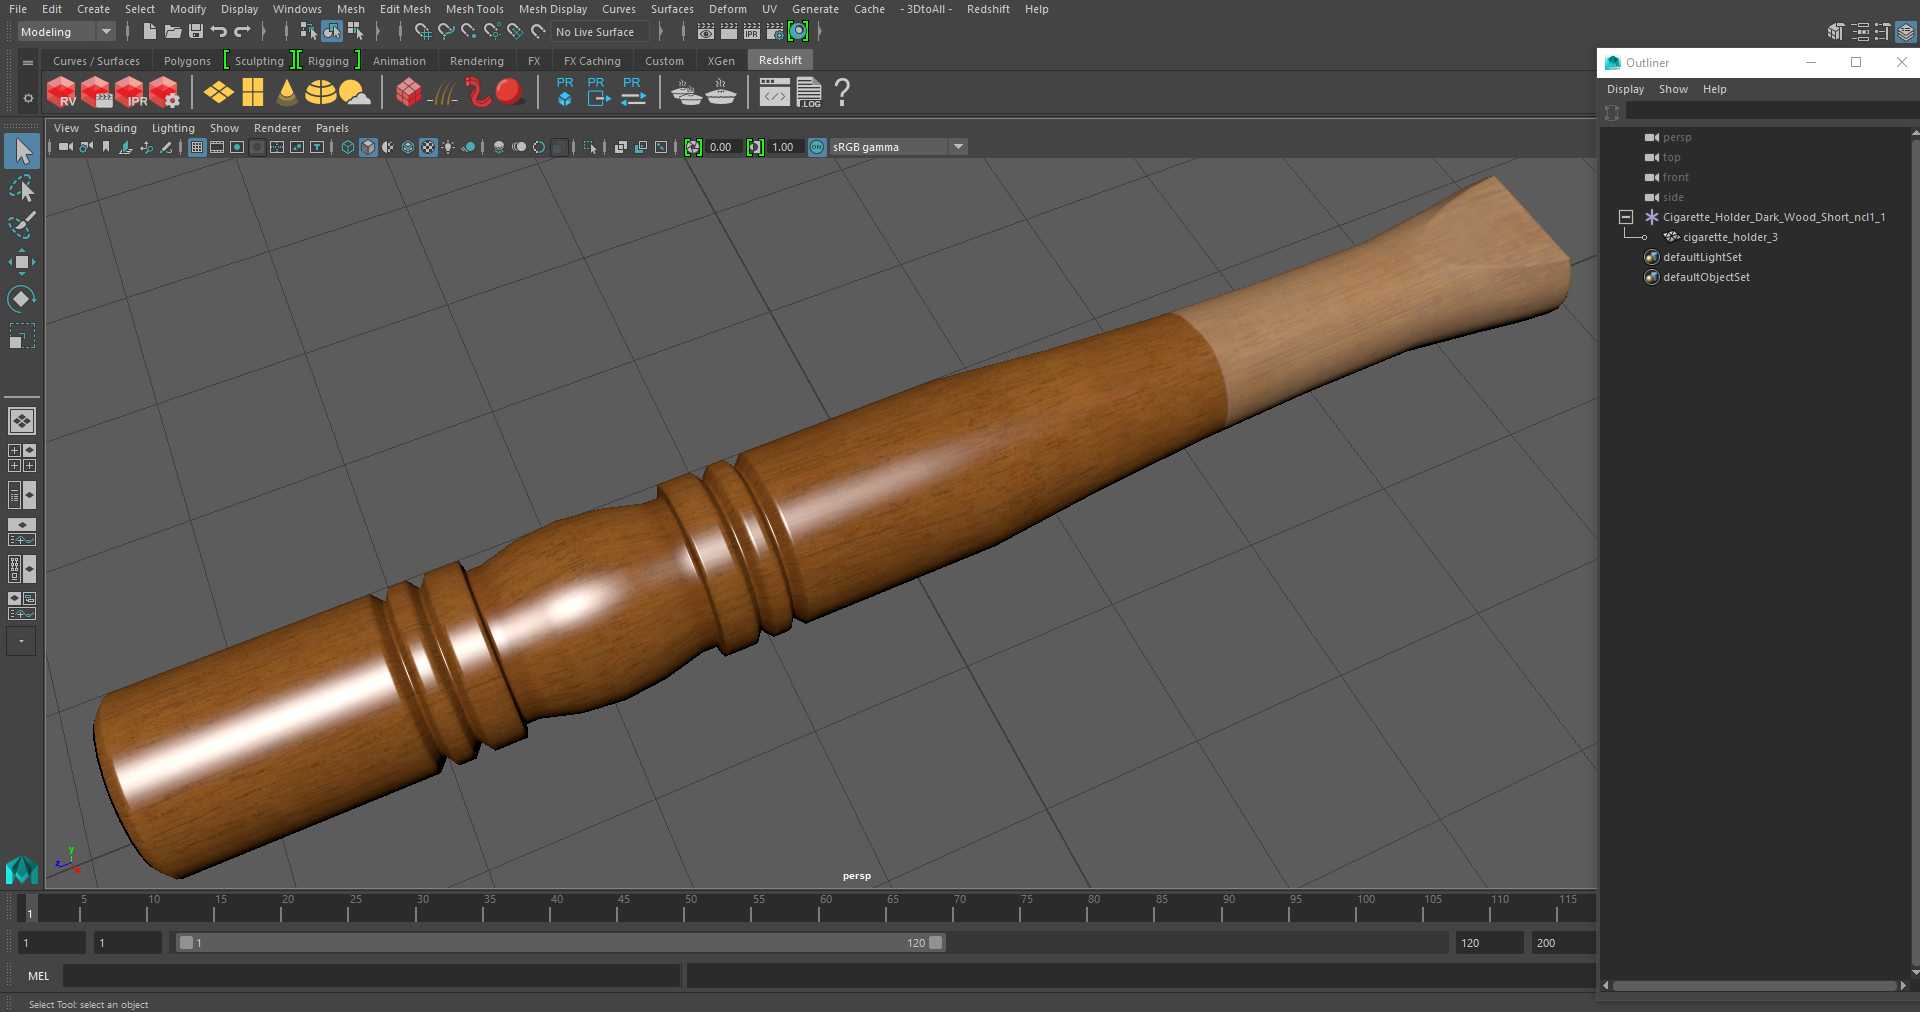Screen dimensions: 1920x1012
Task: Click time slider at frame 60
Action: click(825, 908)
